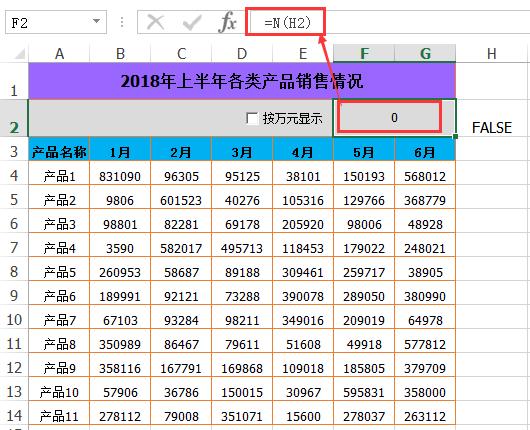Viewport: 530px width, 430px height.
Task: Click the Enter checkmark formula bar icon
Action: pyautogui.click(x=192, y=23)
